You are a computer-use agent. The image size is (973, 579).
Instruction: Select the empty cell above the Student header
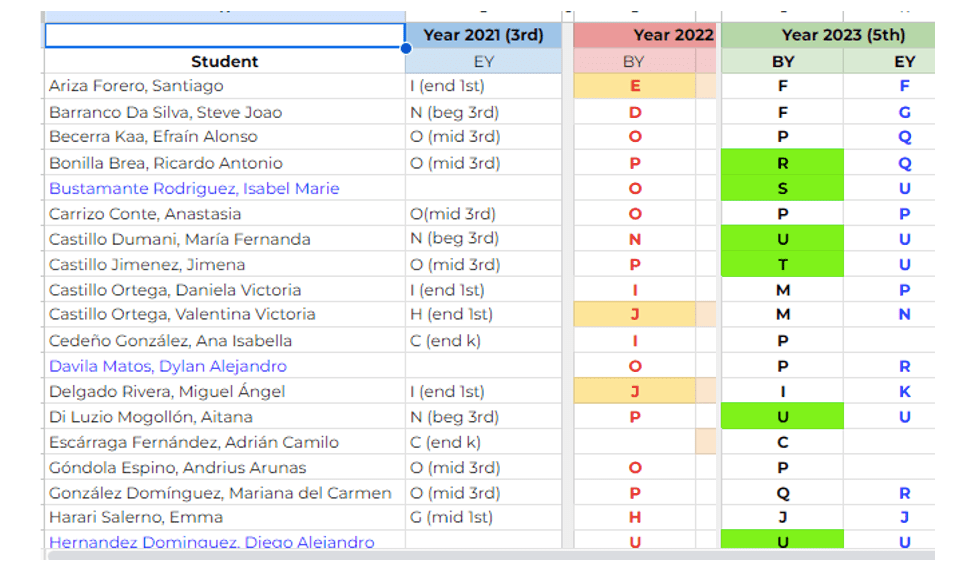pyautogui.click(x=224, y=35)
